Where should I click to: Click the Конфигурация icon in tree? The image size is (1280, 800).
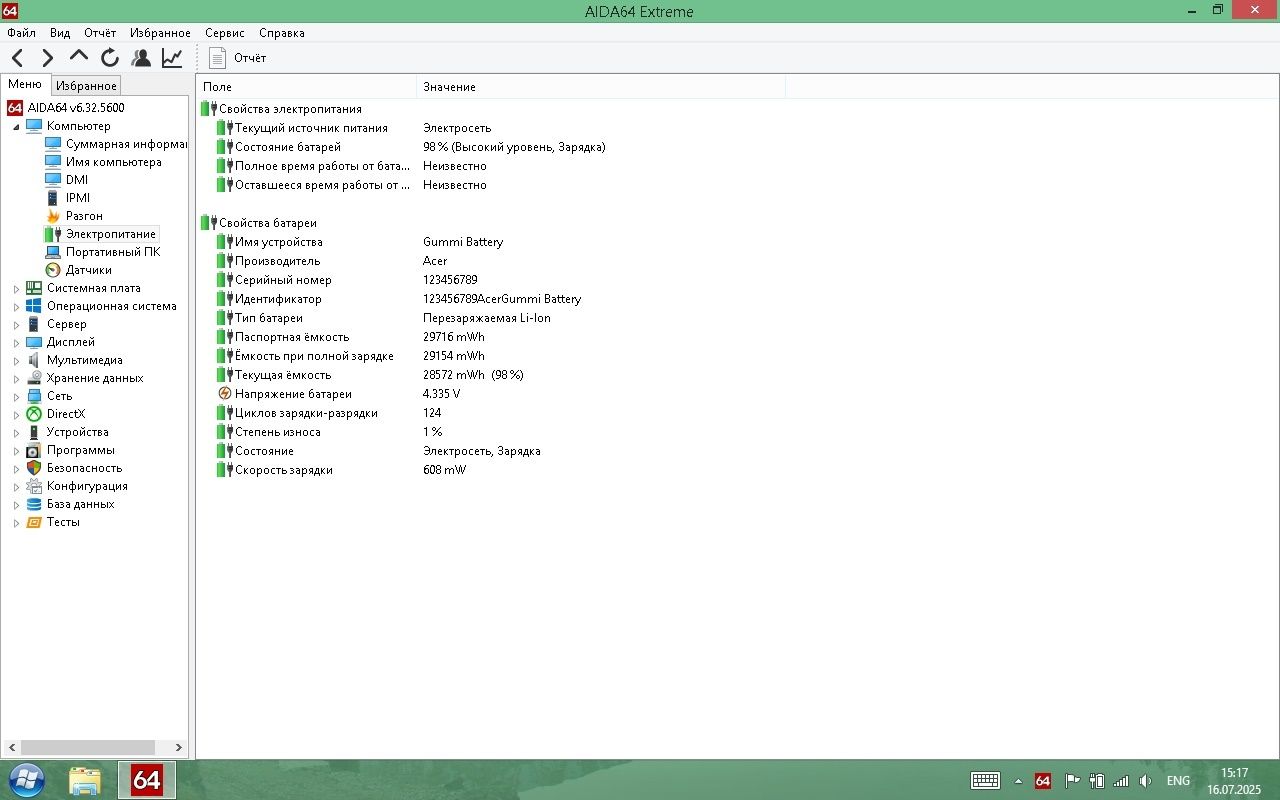click(34, 486)
